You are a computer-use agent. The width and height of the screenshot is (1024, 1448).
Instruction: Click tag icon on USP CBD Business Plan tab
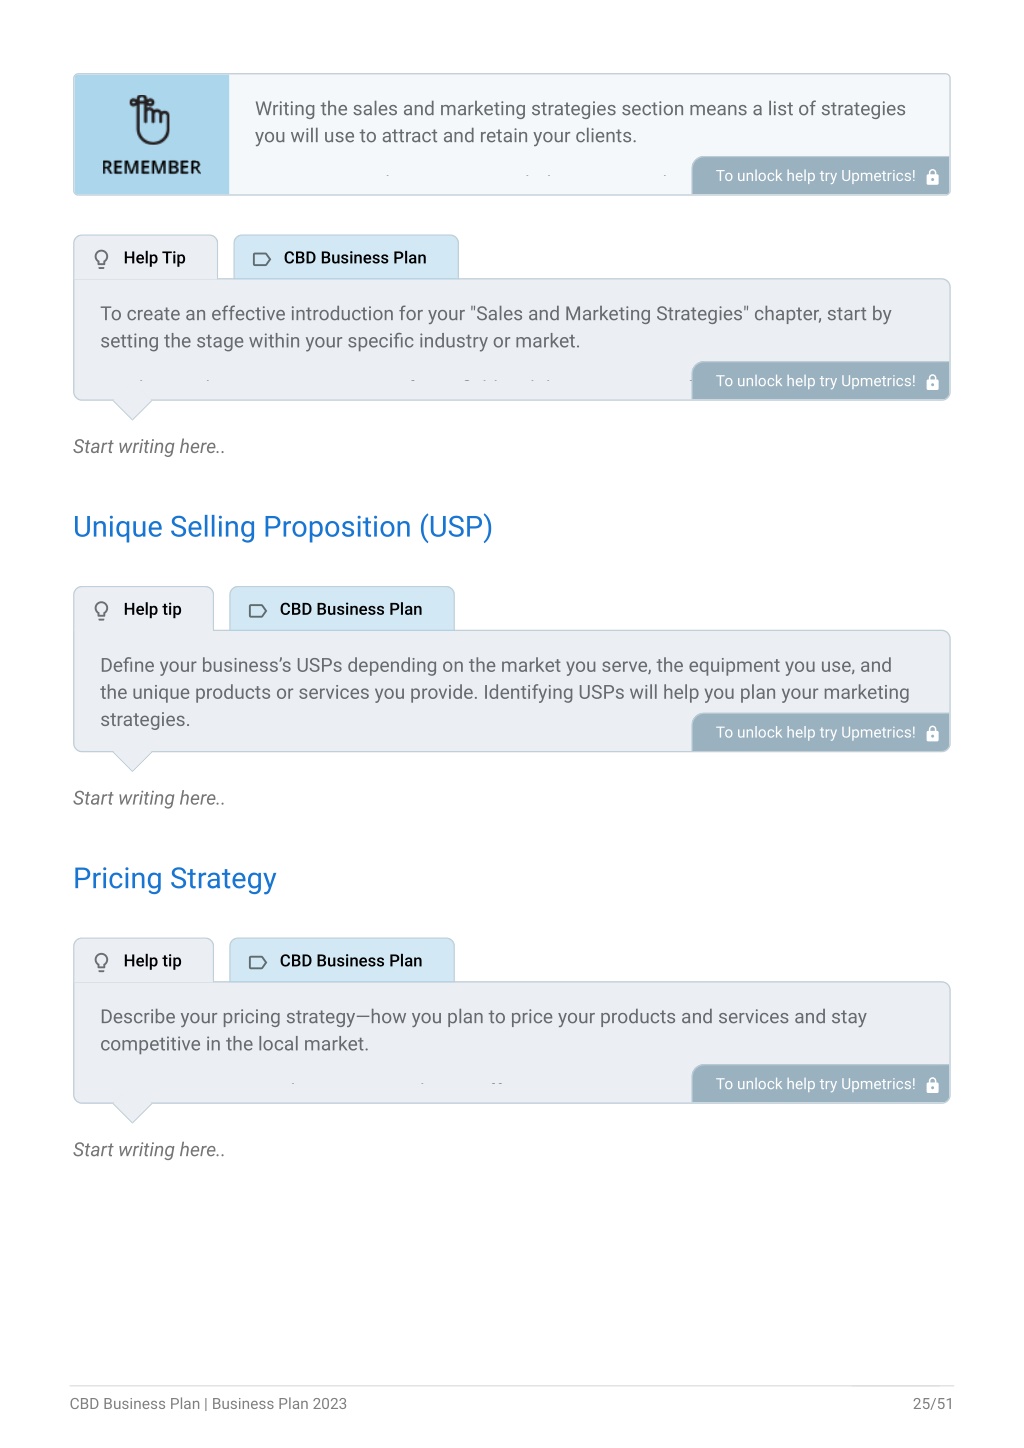point(258,610)
